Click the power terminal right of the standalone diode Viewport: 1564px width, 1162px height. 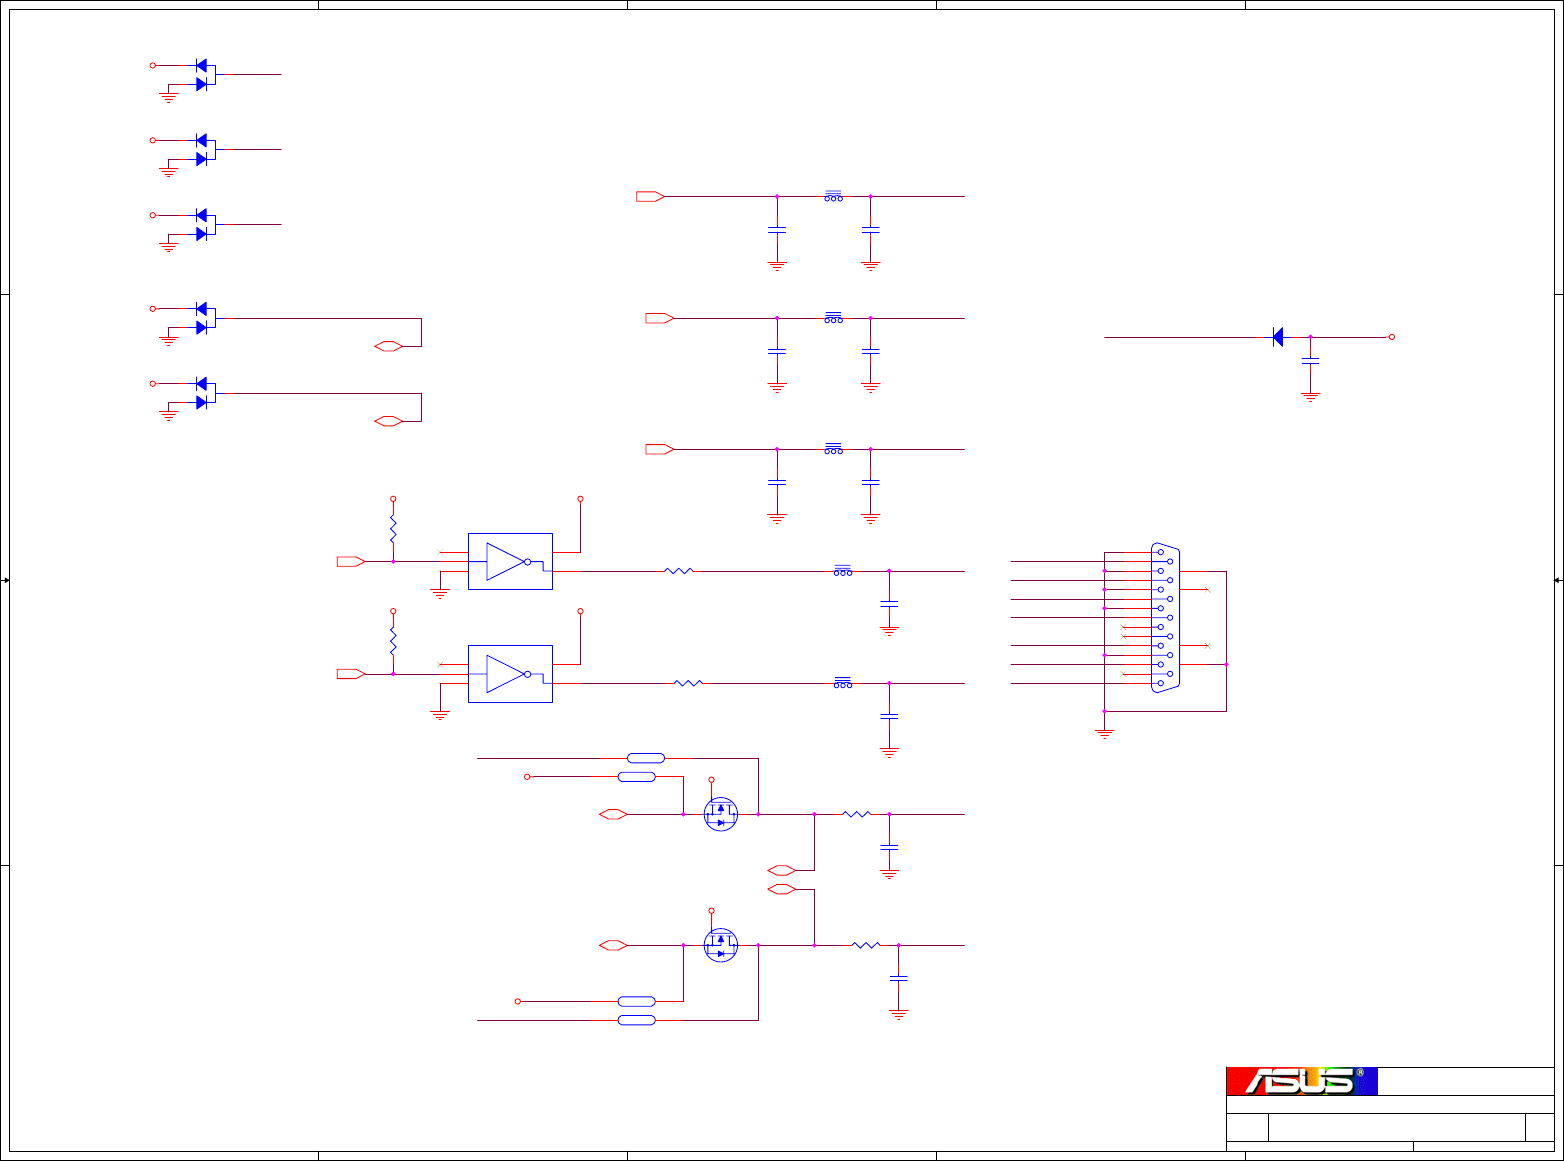(x=1391, y=337)
